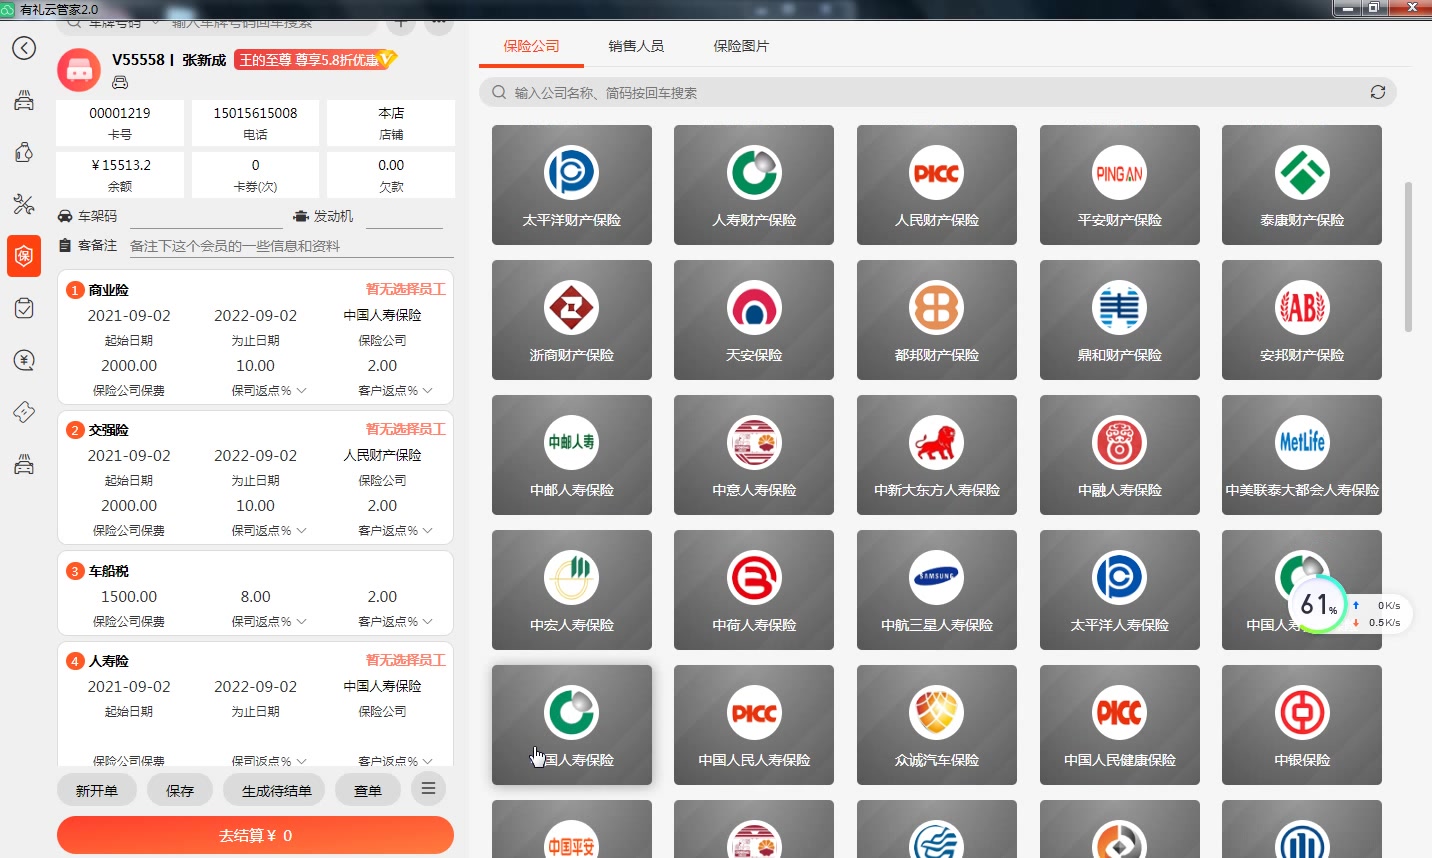Click 保存 button
The image size is (1432, 858).
(180, 790)
